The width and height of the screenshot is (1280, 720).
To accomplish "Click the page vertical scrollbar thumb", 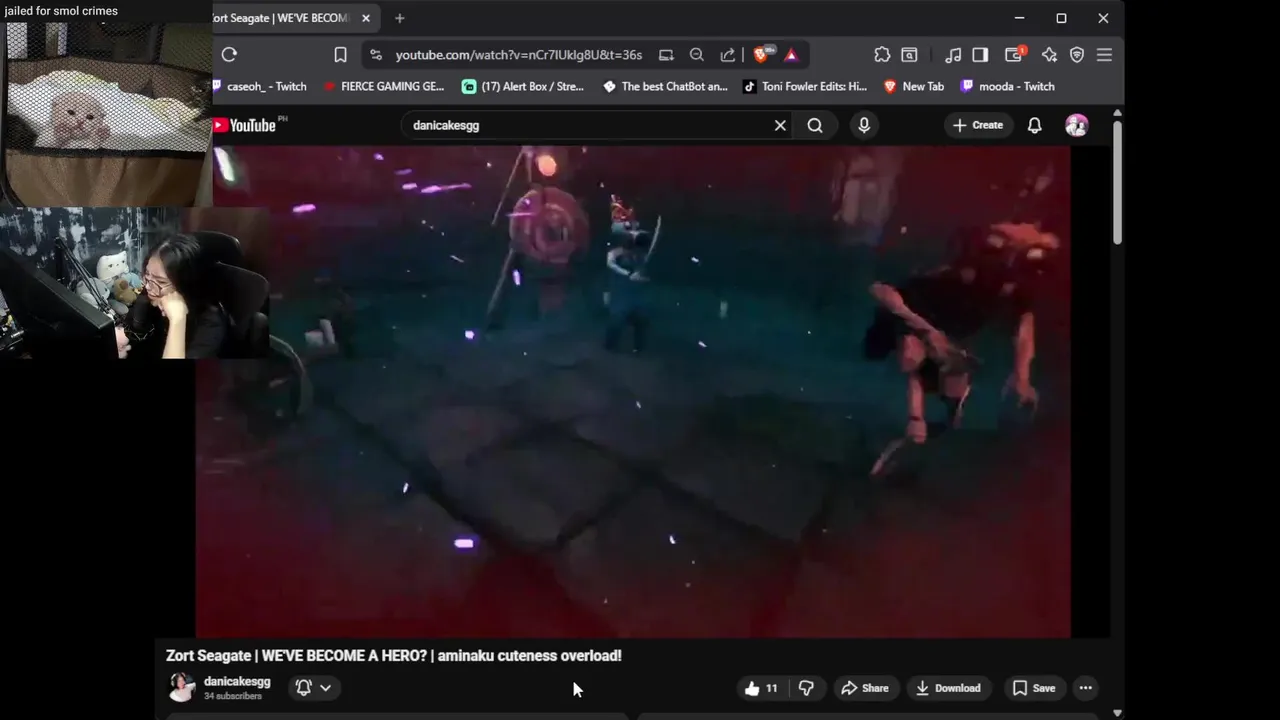I will [x=1117, y=182].
